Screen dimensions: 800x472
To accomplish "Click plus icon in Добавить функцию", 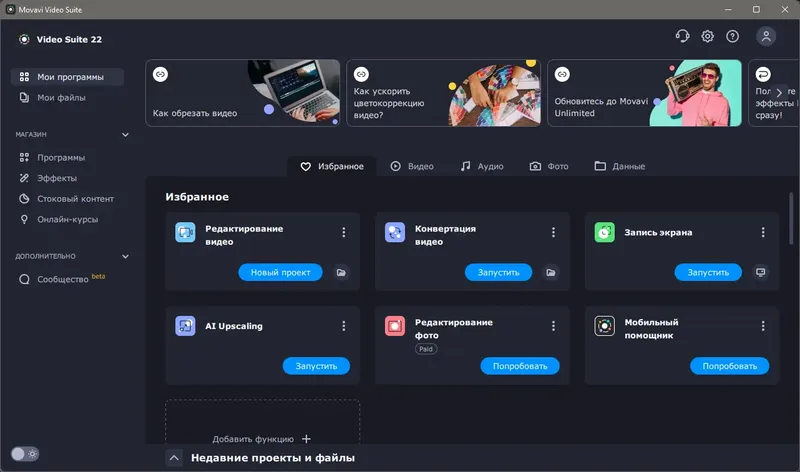I will click(306, 439).
